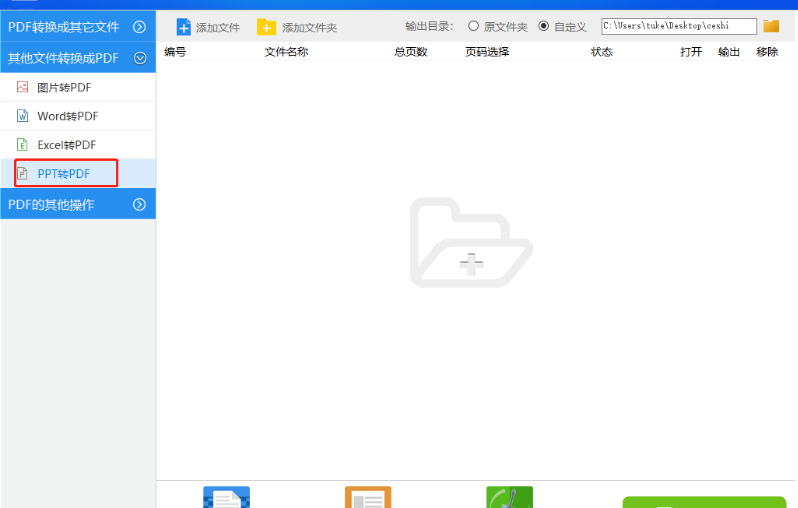The height and width of the screenshot is (508, 798).
Task: Click the blue document icon at bottom
Action: (x=226, y=497)
